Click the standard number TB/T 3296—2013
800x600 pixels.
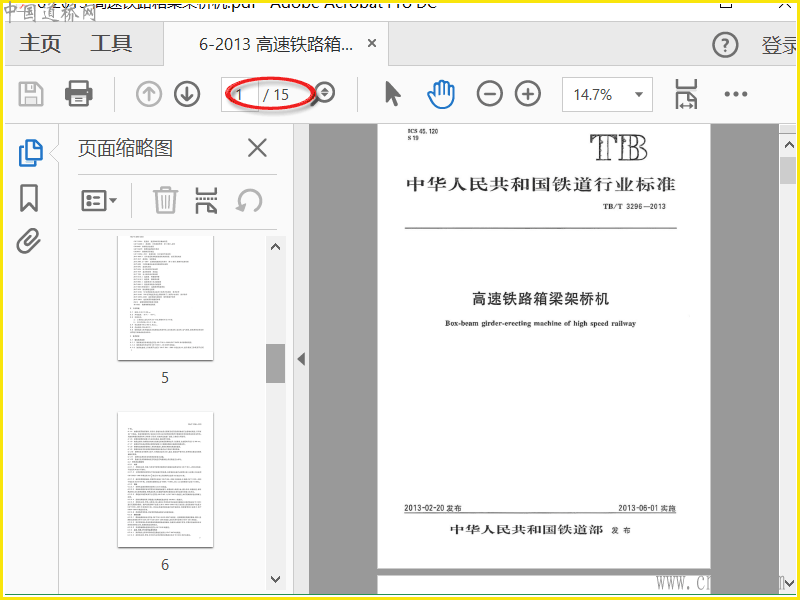[634, 207]
